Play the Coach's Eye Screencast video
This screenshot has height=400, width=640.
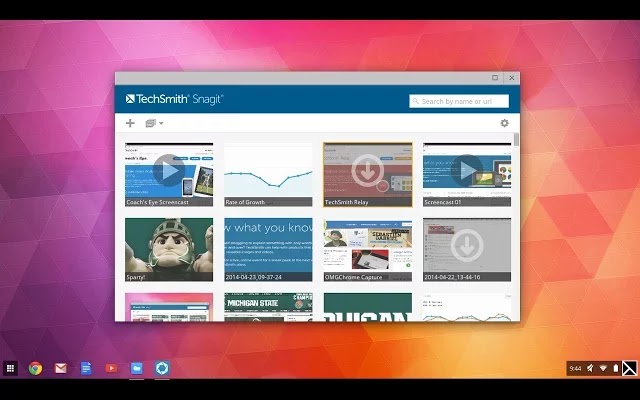[x=169, y=170]
